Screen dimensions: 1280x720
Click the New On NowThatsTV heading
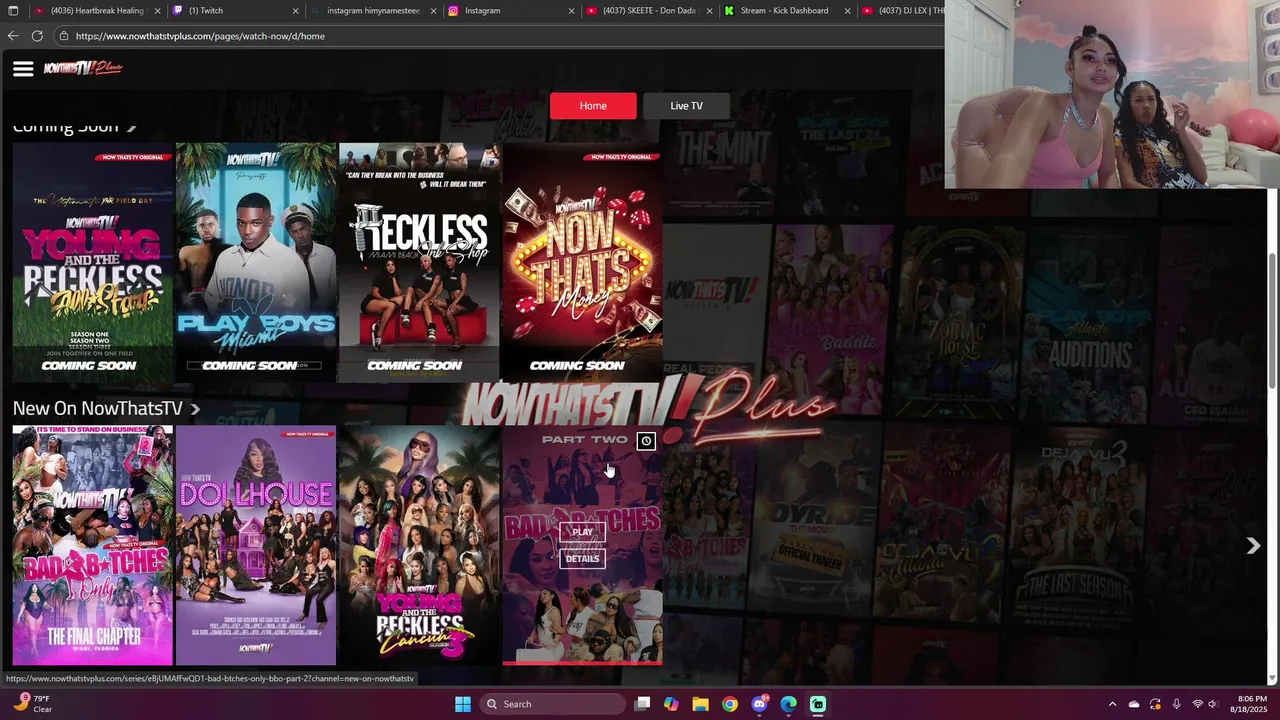click(x=98, y=409)
